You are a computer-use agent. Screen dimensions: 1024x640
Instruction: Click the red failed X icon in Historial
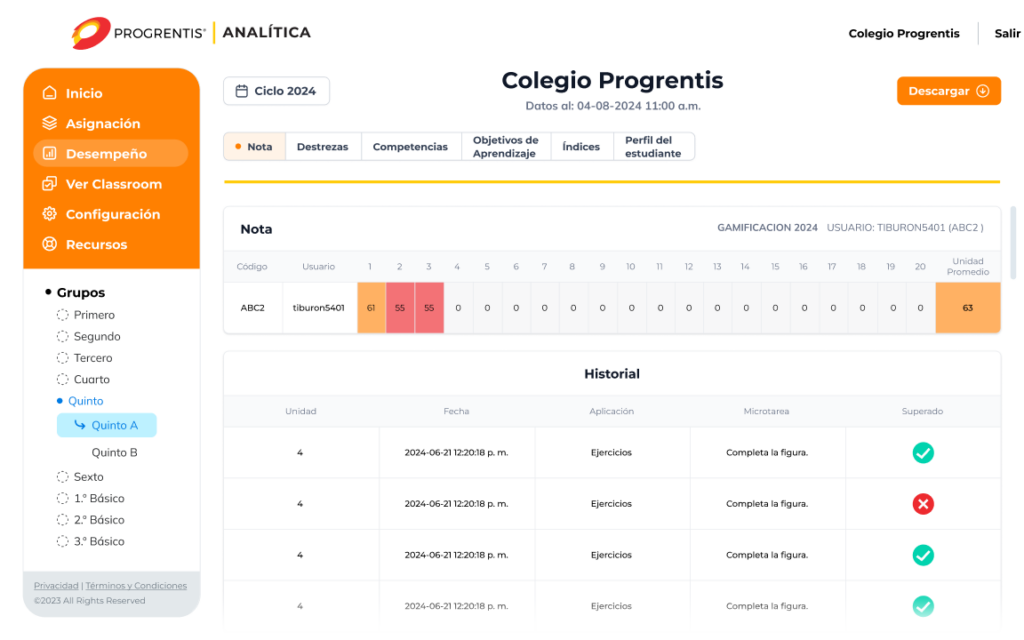pos(923,504)
